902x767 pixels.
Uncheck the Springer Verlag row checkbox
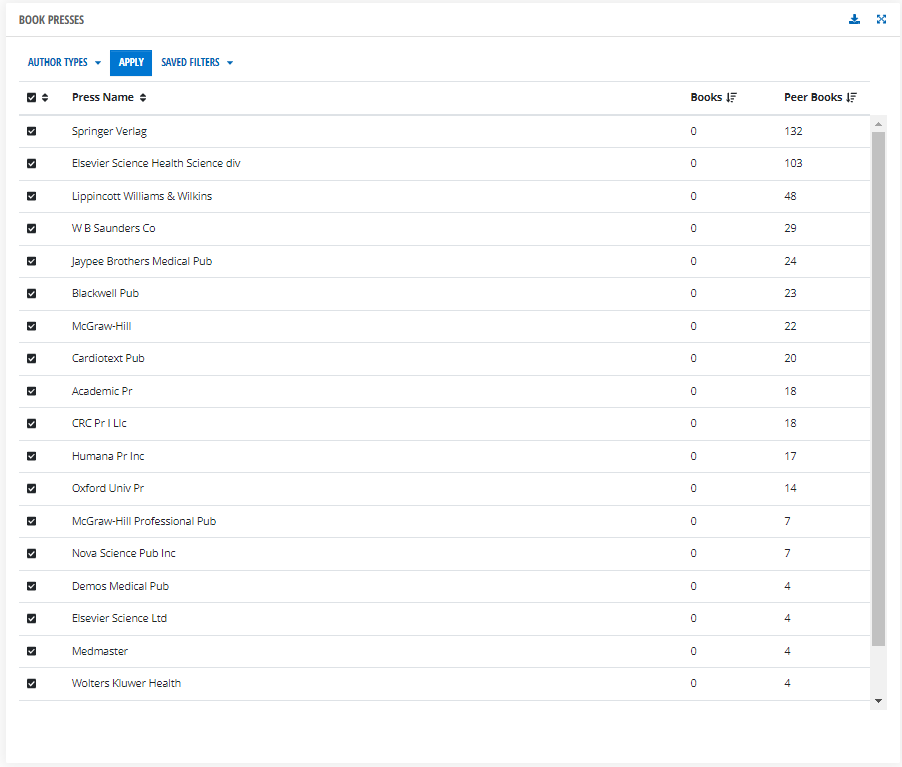32,131
